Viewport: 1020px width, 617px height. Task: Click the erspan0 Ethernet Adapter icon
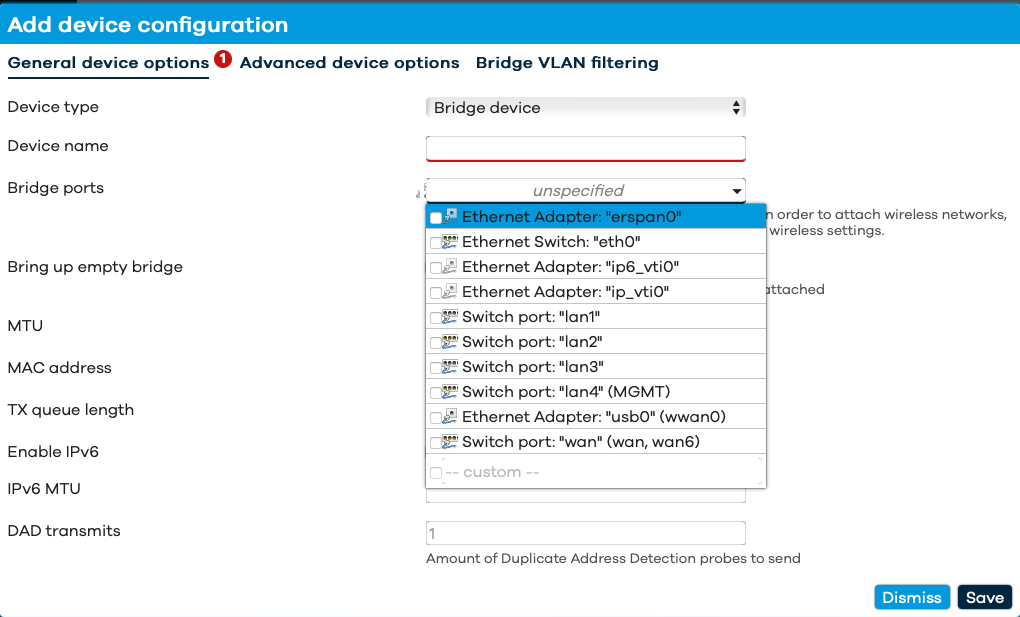pyautogui.click(x=450, y=216)
